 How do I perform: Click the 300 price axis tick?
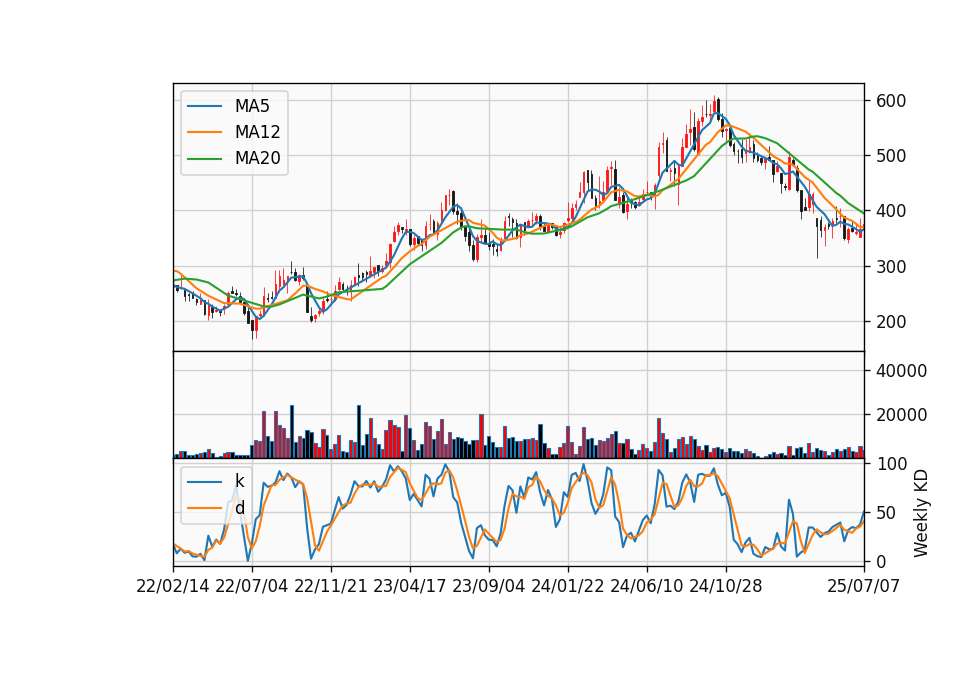click(x=891, y=267)
